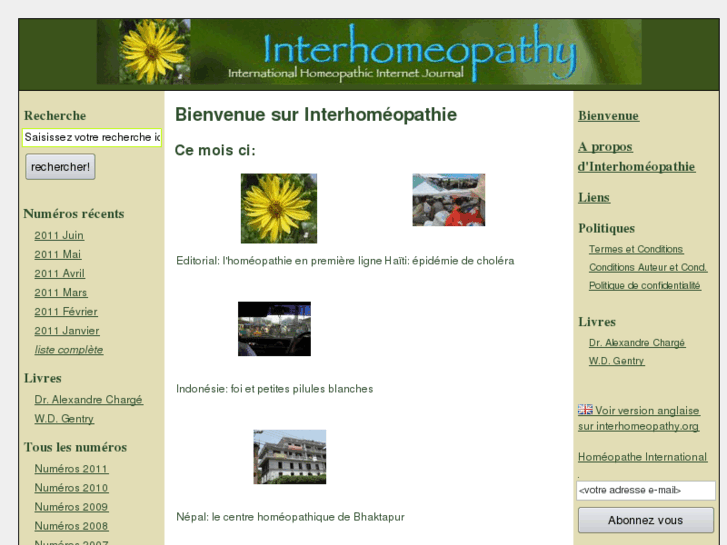Open the Numéros 2009 link
Viewport: 727px width, 545px height.
(x=71, y=507)
